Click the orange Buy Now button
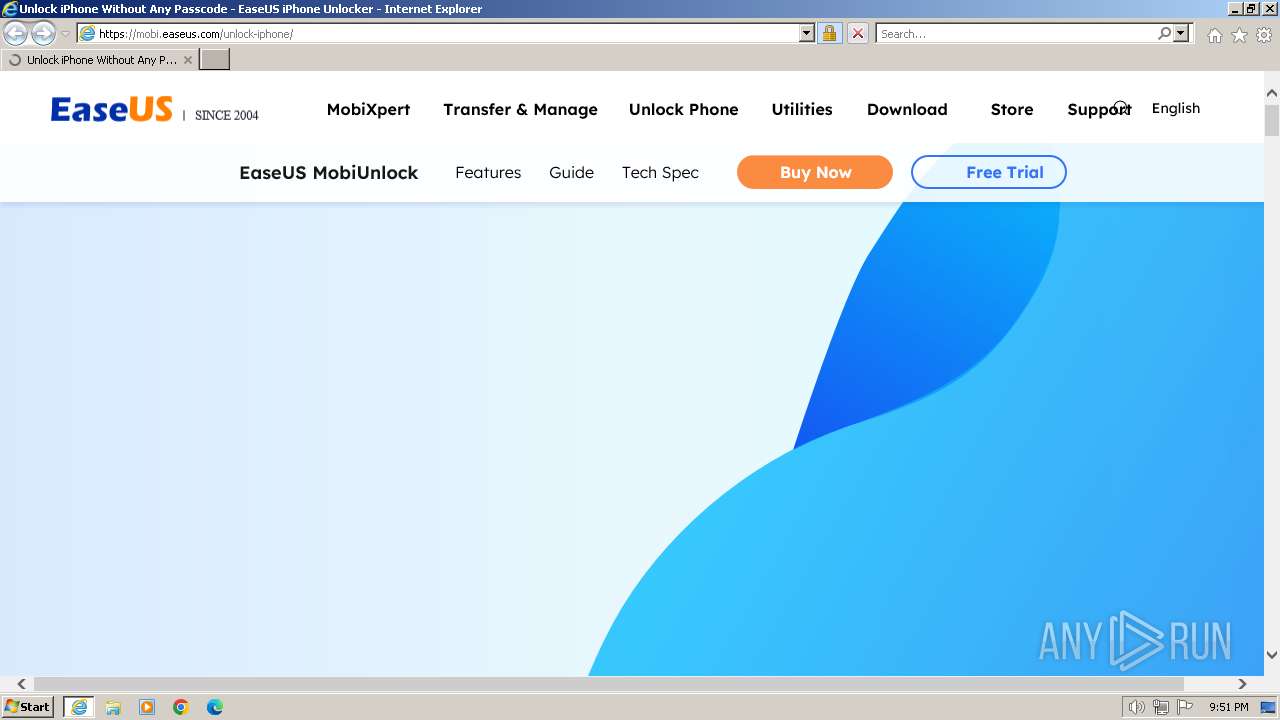Screen dimensions: 1280x720 [x=815, y=172]
